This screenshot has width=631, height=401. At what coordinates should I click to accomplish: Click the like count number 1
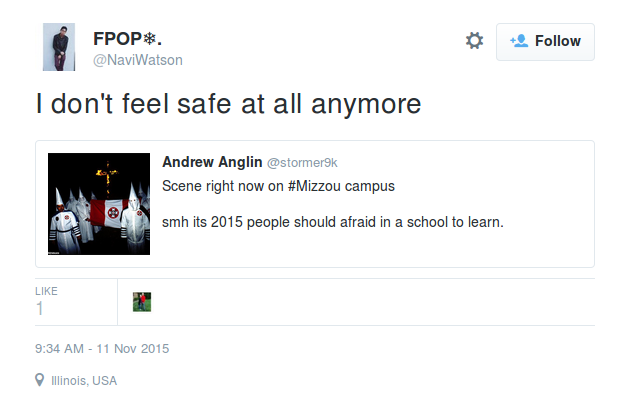point(40,309)
